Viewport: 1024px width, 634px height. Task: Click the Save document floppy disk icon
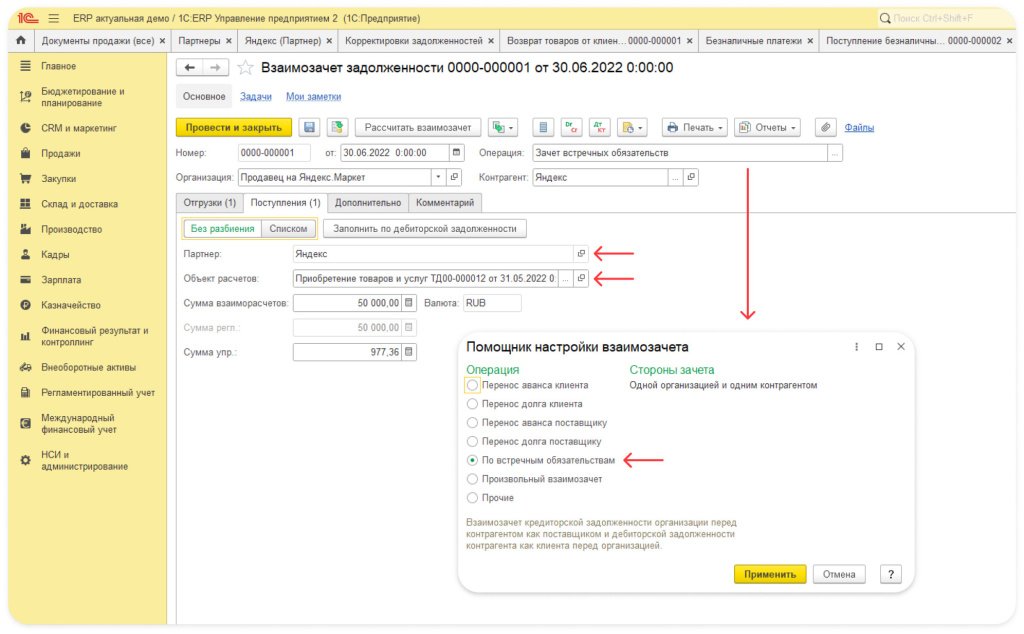point(310,128)
